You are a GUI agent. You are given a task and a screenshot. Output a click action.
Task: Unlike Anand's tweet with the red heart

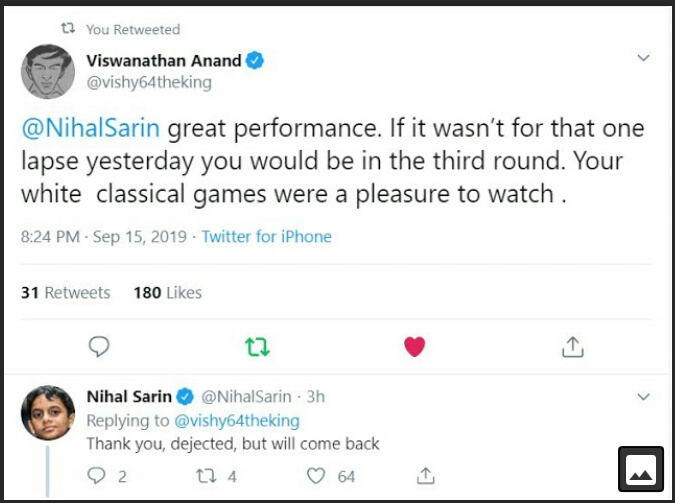tap(414, 346)
